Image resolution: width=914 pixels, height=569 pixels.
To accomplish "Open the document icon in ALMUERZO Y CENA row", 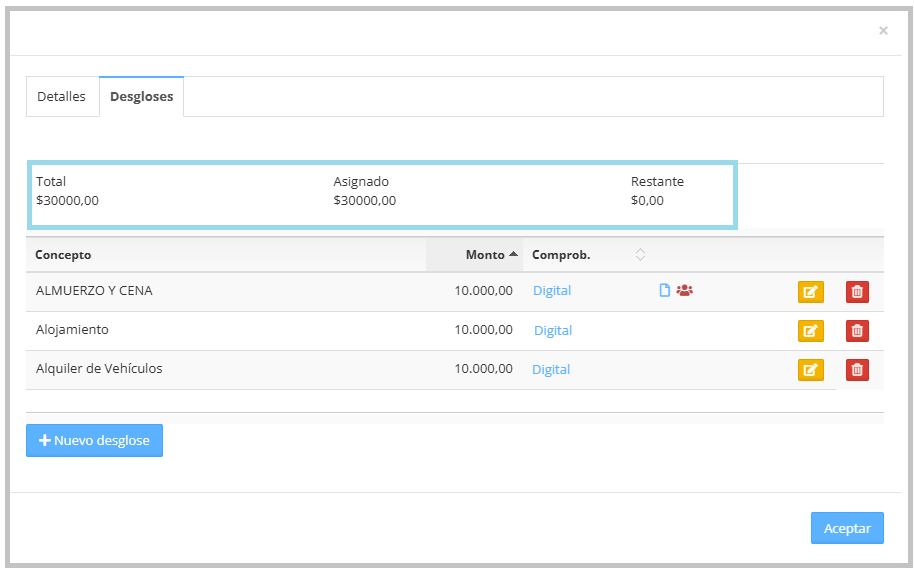I will pos(664,291).
